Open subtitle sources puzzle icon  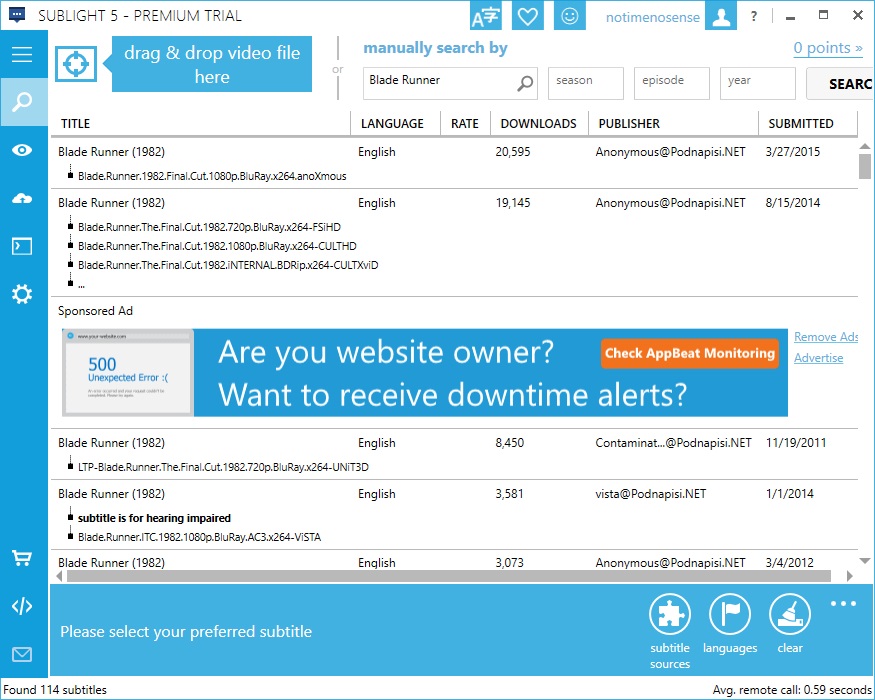point(670,614)
